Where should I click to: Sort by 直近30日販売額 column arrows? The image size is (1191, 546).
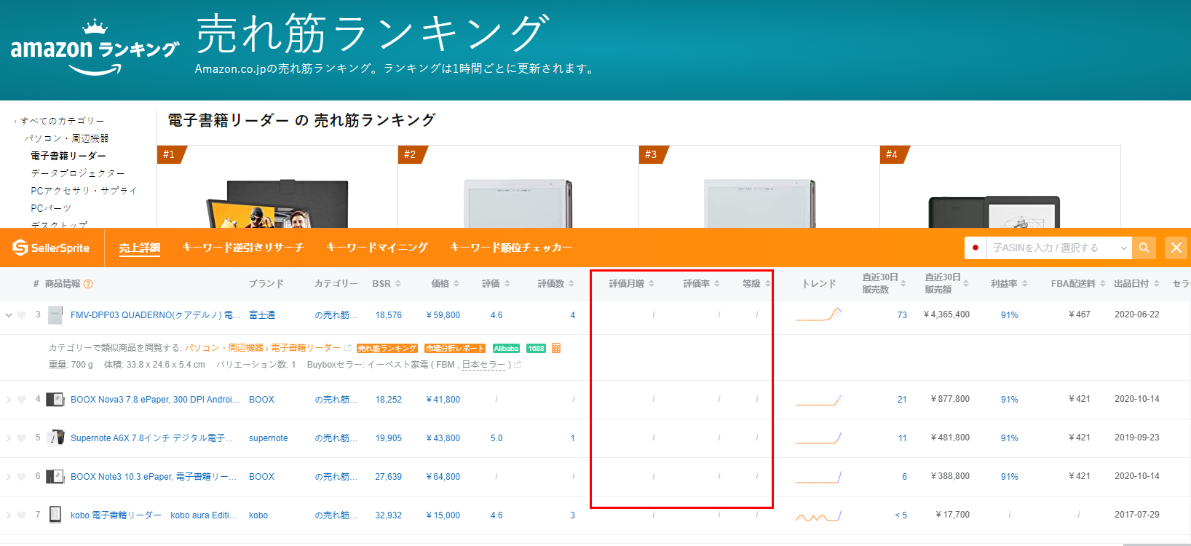pyautogui.click(x=967, y=284)
